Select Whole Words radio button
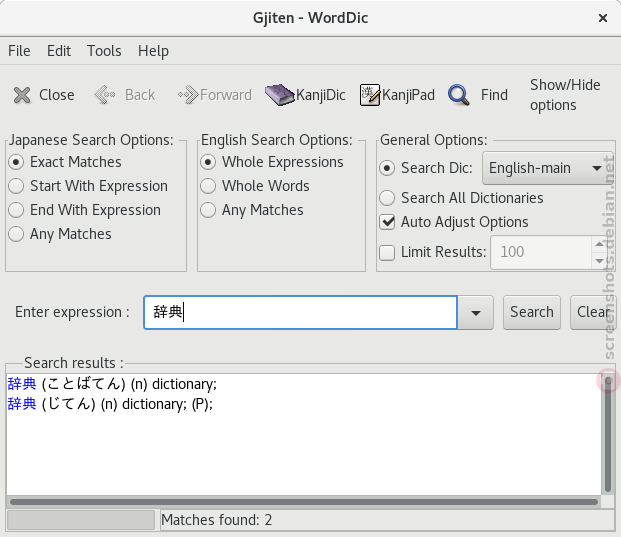This screenshot has width=621, height=537. point(208,186)
